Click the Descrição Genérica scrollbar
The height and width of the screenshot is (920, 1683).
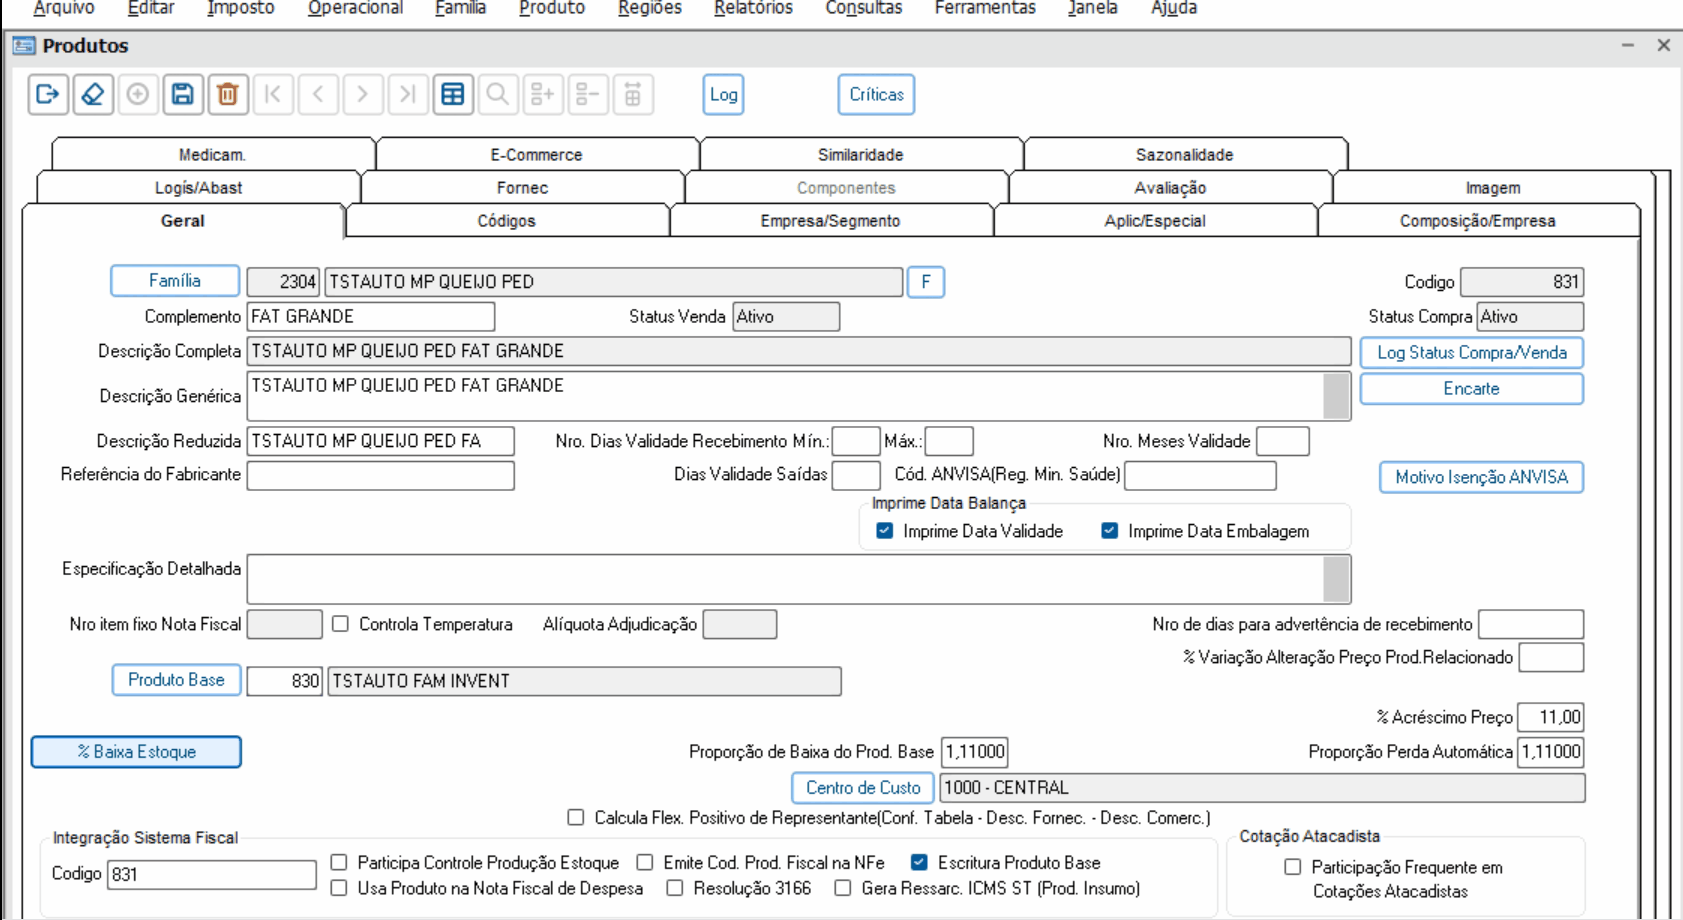tap(1336, 396)
